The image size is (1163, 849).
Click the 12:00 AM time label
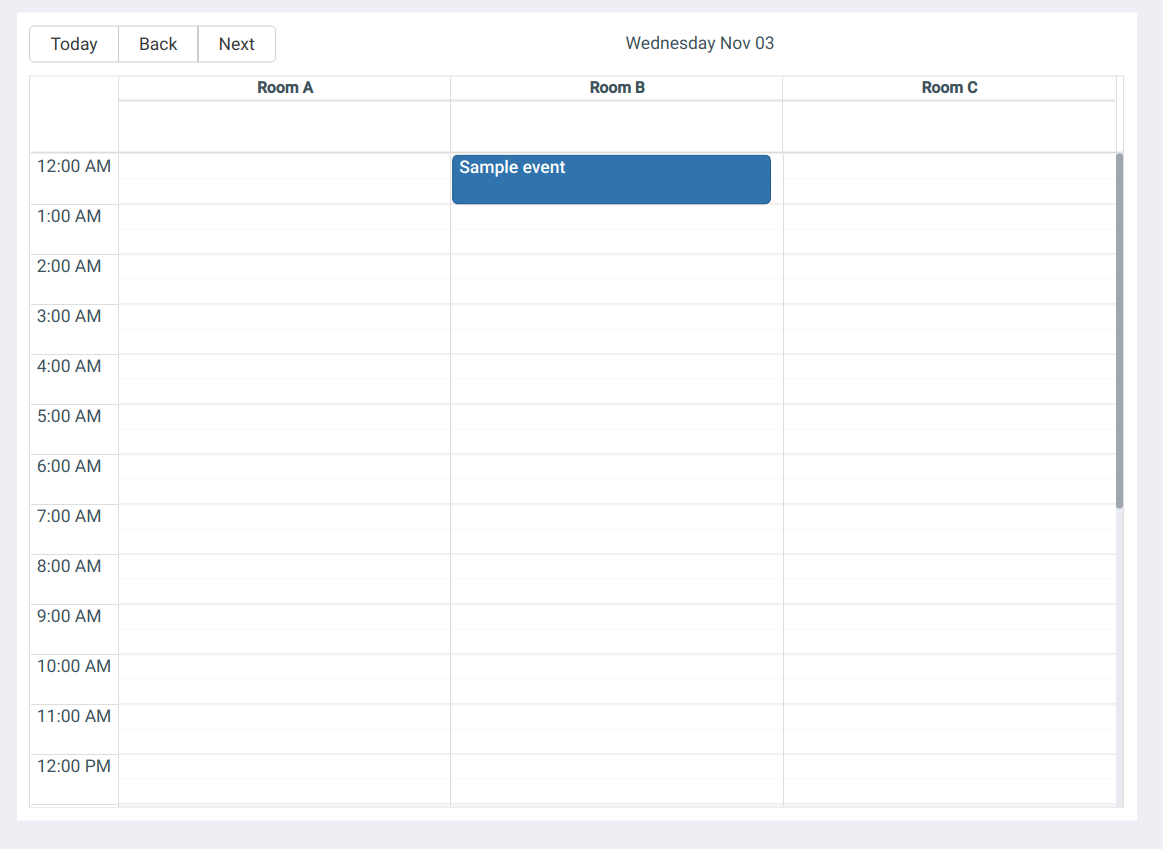[74, 166]
